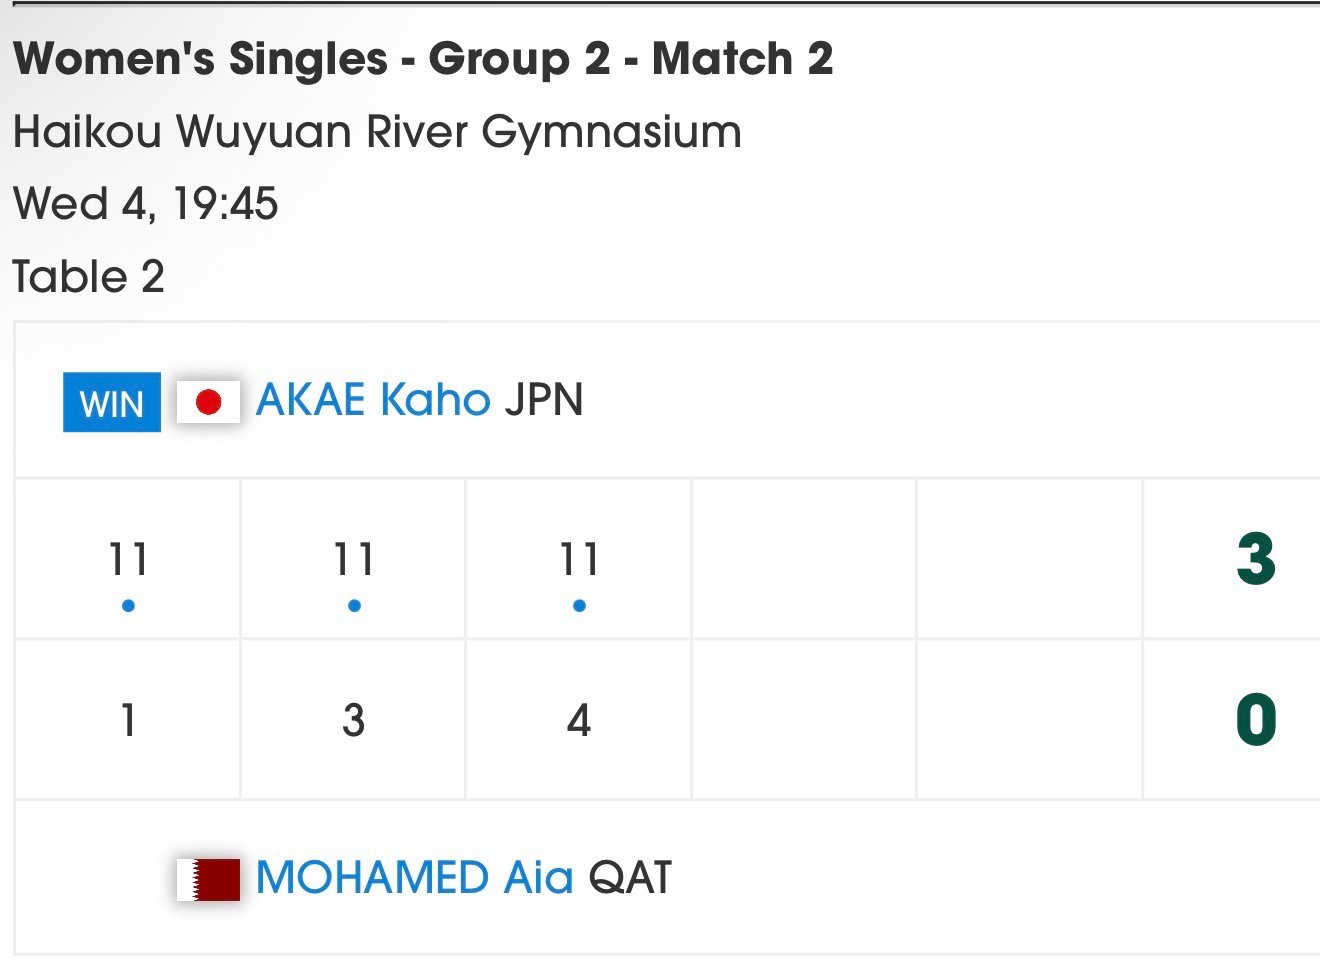Click Haikou Wuyuan River Gymnasium venue text
This screenshot has height=965, width=1320.
point(377,132)
